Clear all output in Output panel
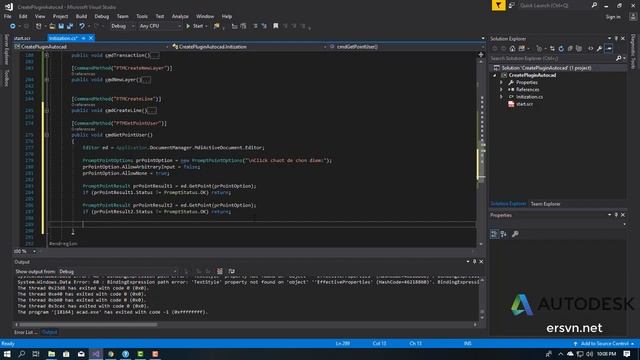 click(220, 271)
